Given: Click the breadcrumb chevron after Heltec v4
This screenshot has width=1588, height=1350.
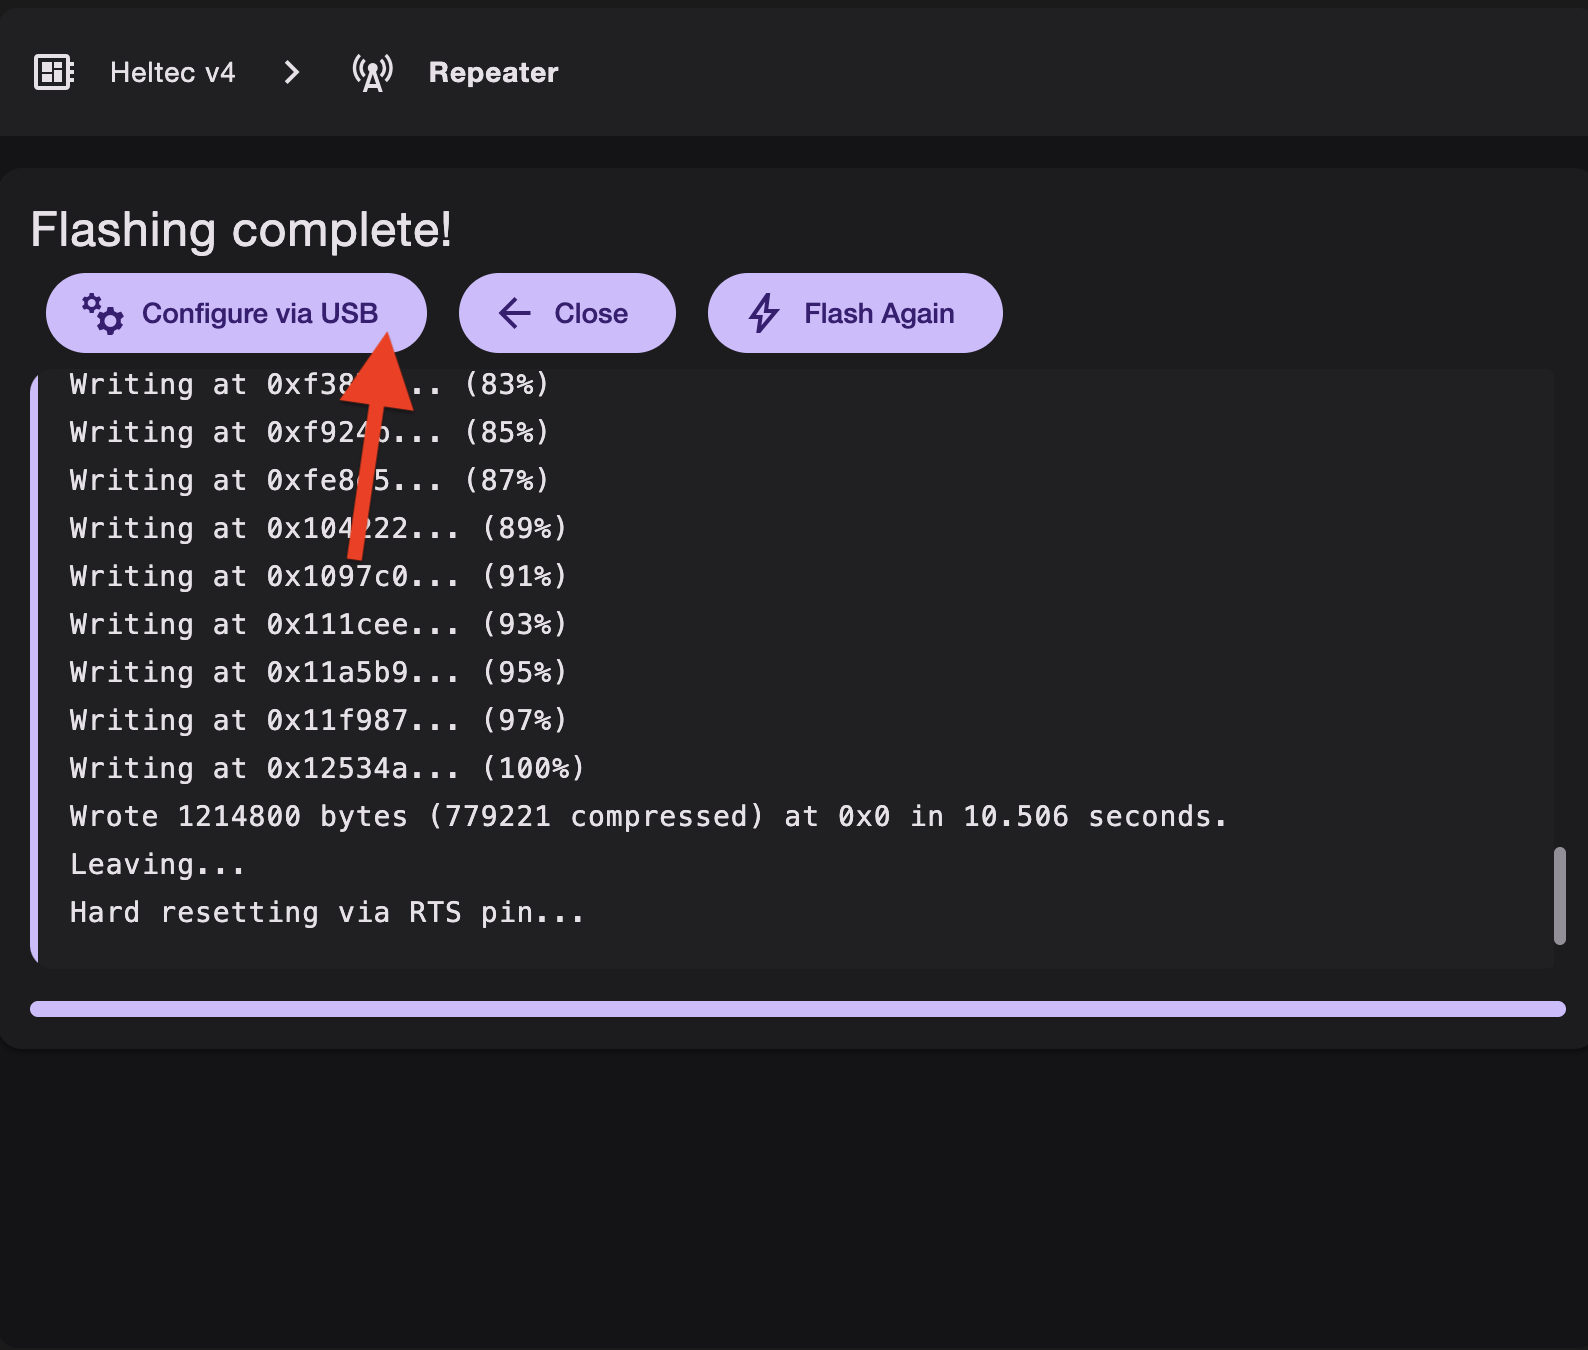Looking at the screenshot, I should (x=291, y=72).
